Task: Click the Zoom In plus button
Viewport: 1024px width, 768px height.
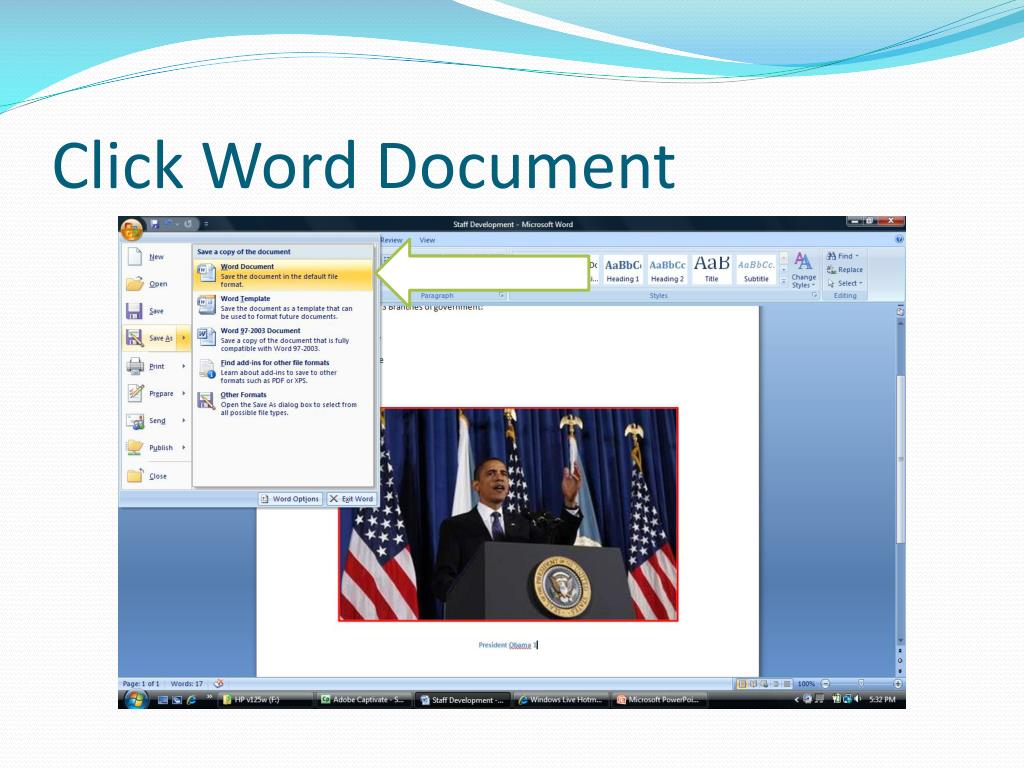Action: pyautogui.click(x=898, y=684)
